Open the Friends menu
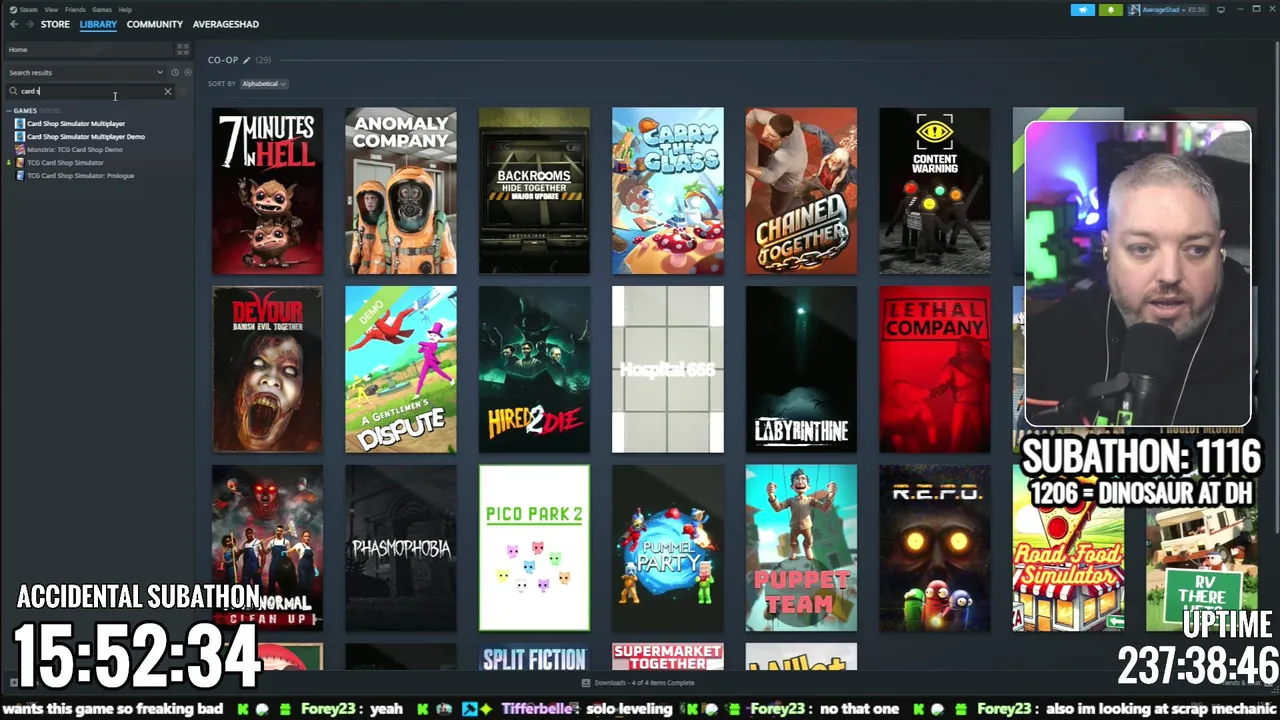 click(75, 9)
